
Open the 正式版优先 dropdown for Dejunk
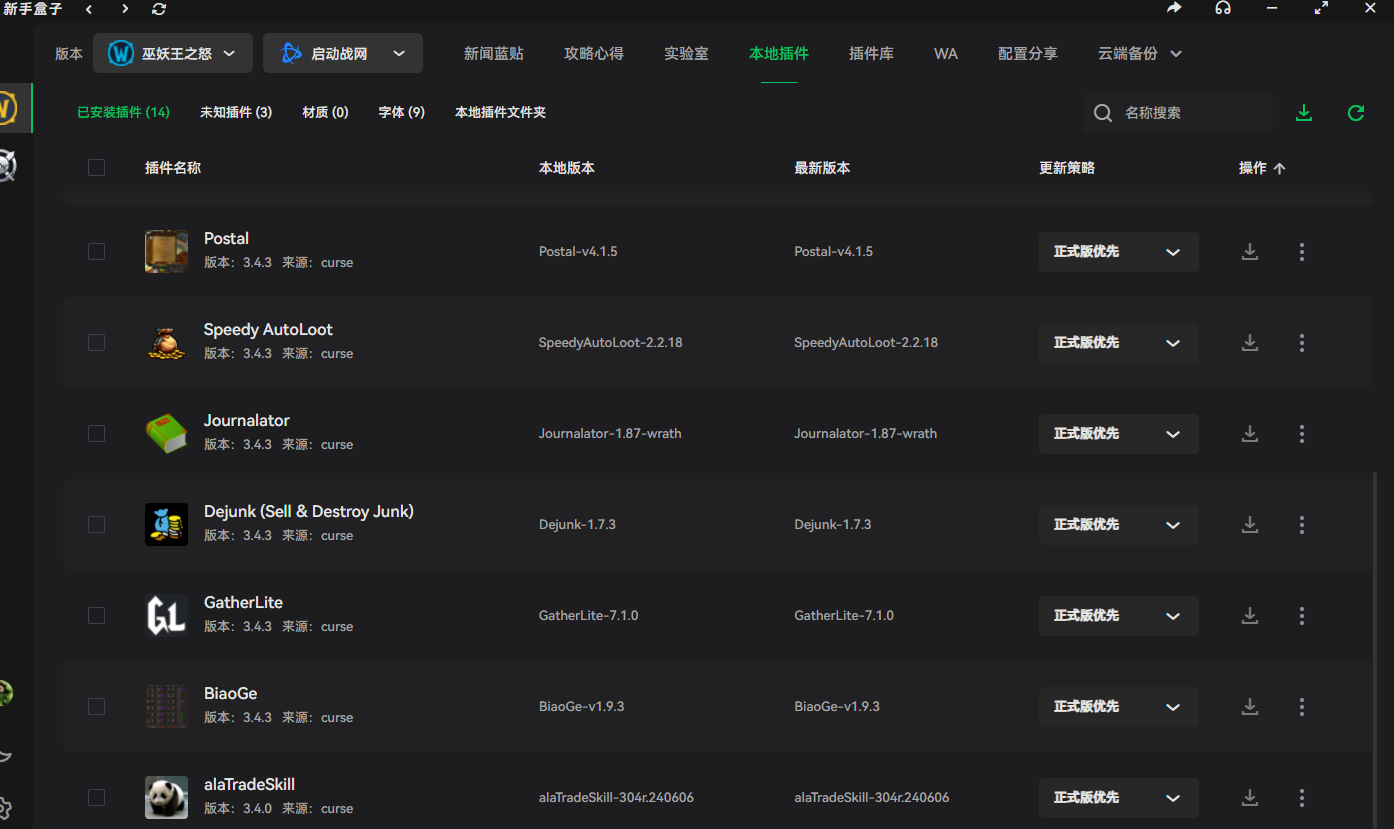[x=1118, y=525]
